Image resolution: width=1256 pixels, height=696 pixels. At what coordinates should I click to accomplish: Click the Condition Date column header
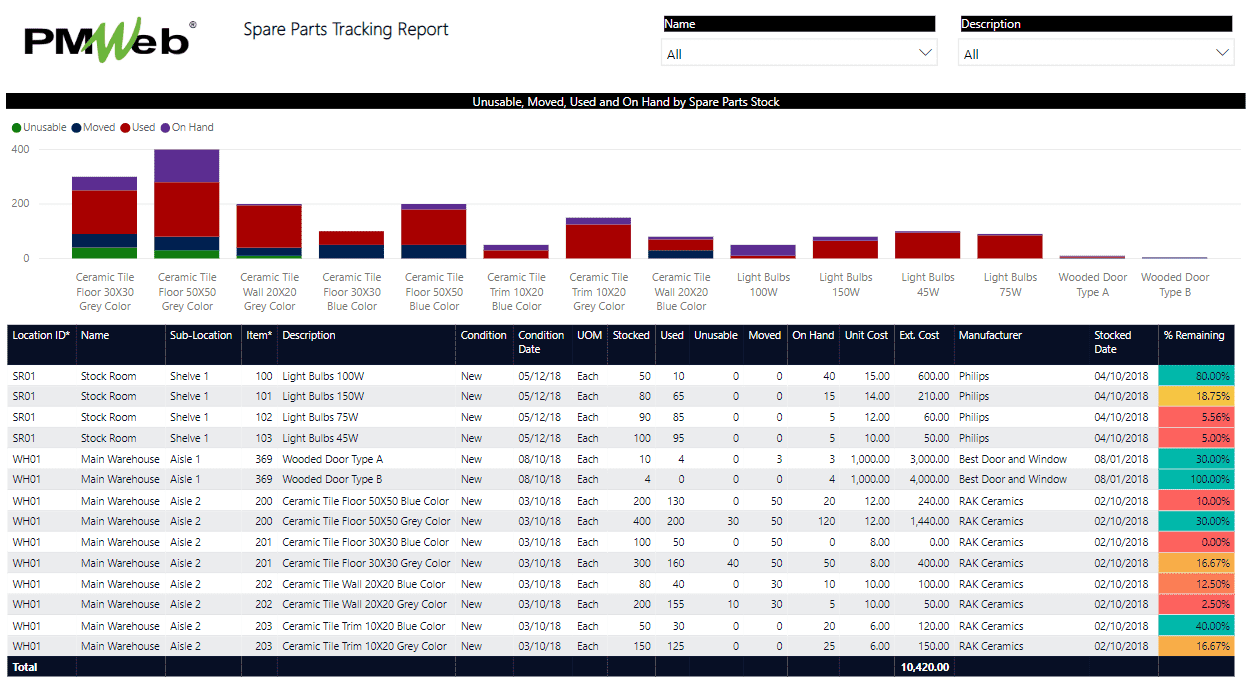click(541, 342)
